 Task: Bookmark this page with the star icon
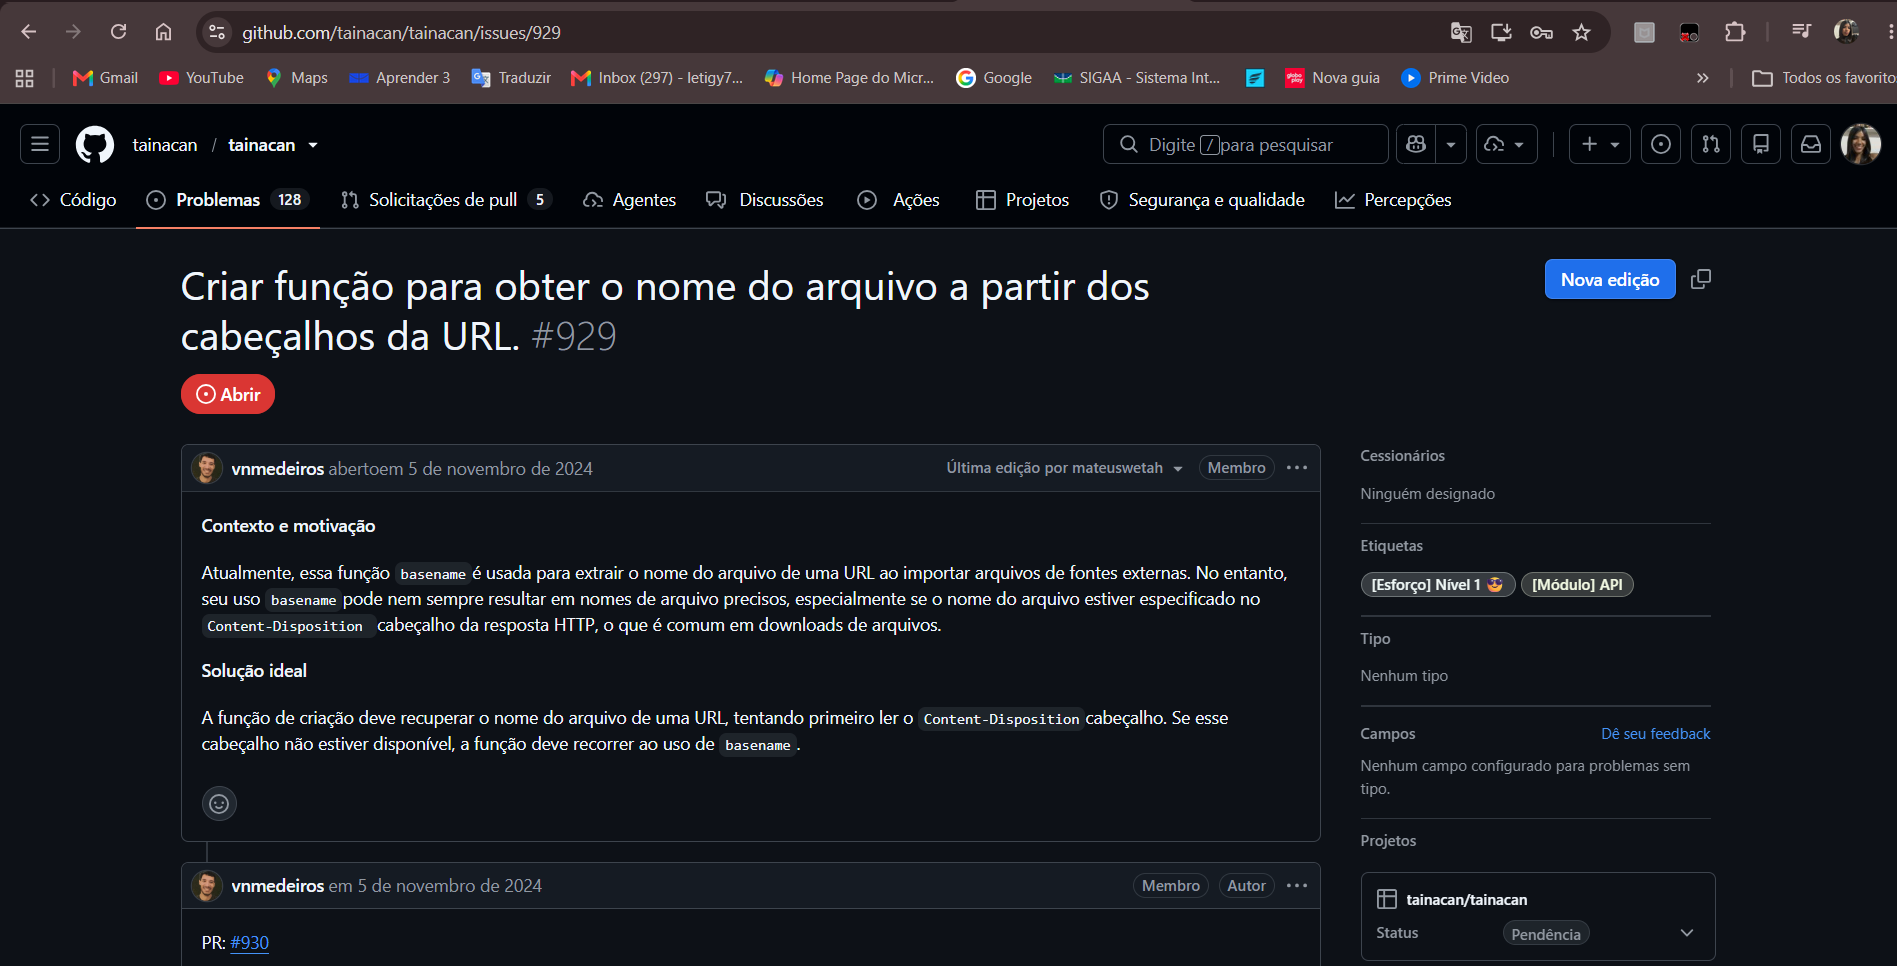tap(1581, 32)
